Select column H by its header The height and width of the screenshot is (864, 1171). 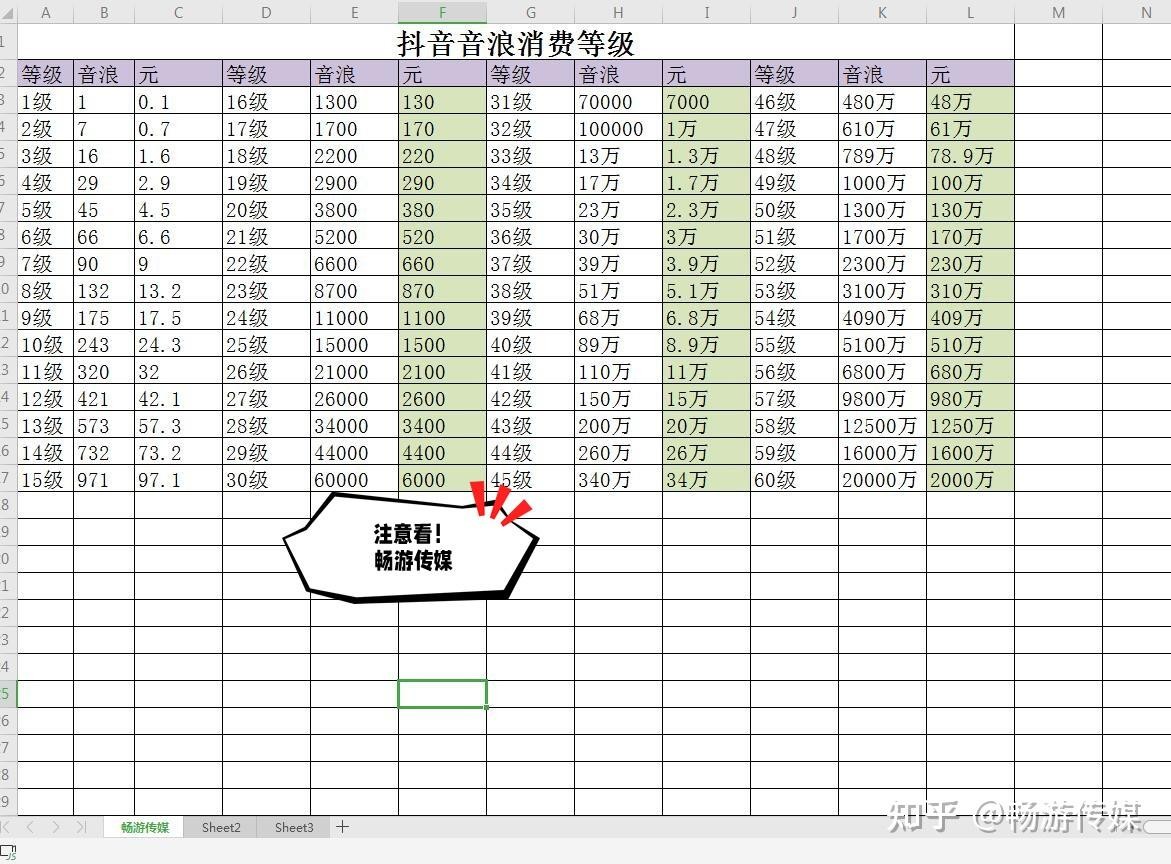[x=618, y=12]
